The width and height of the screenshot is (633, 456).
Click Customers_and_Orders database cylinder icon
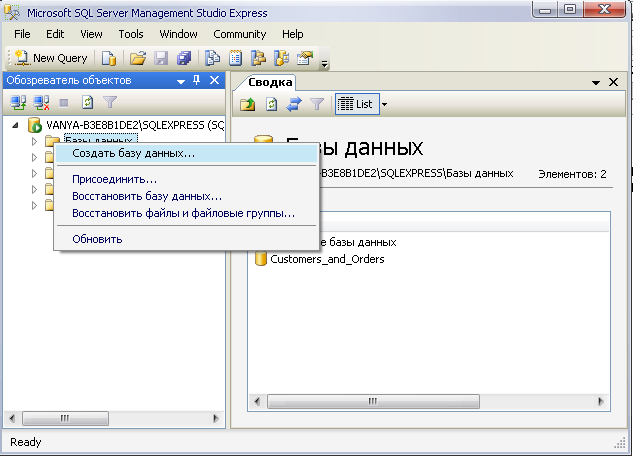[261, 259]
